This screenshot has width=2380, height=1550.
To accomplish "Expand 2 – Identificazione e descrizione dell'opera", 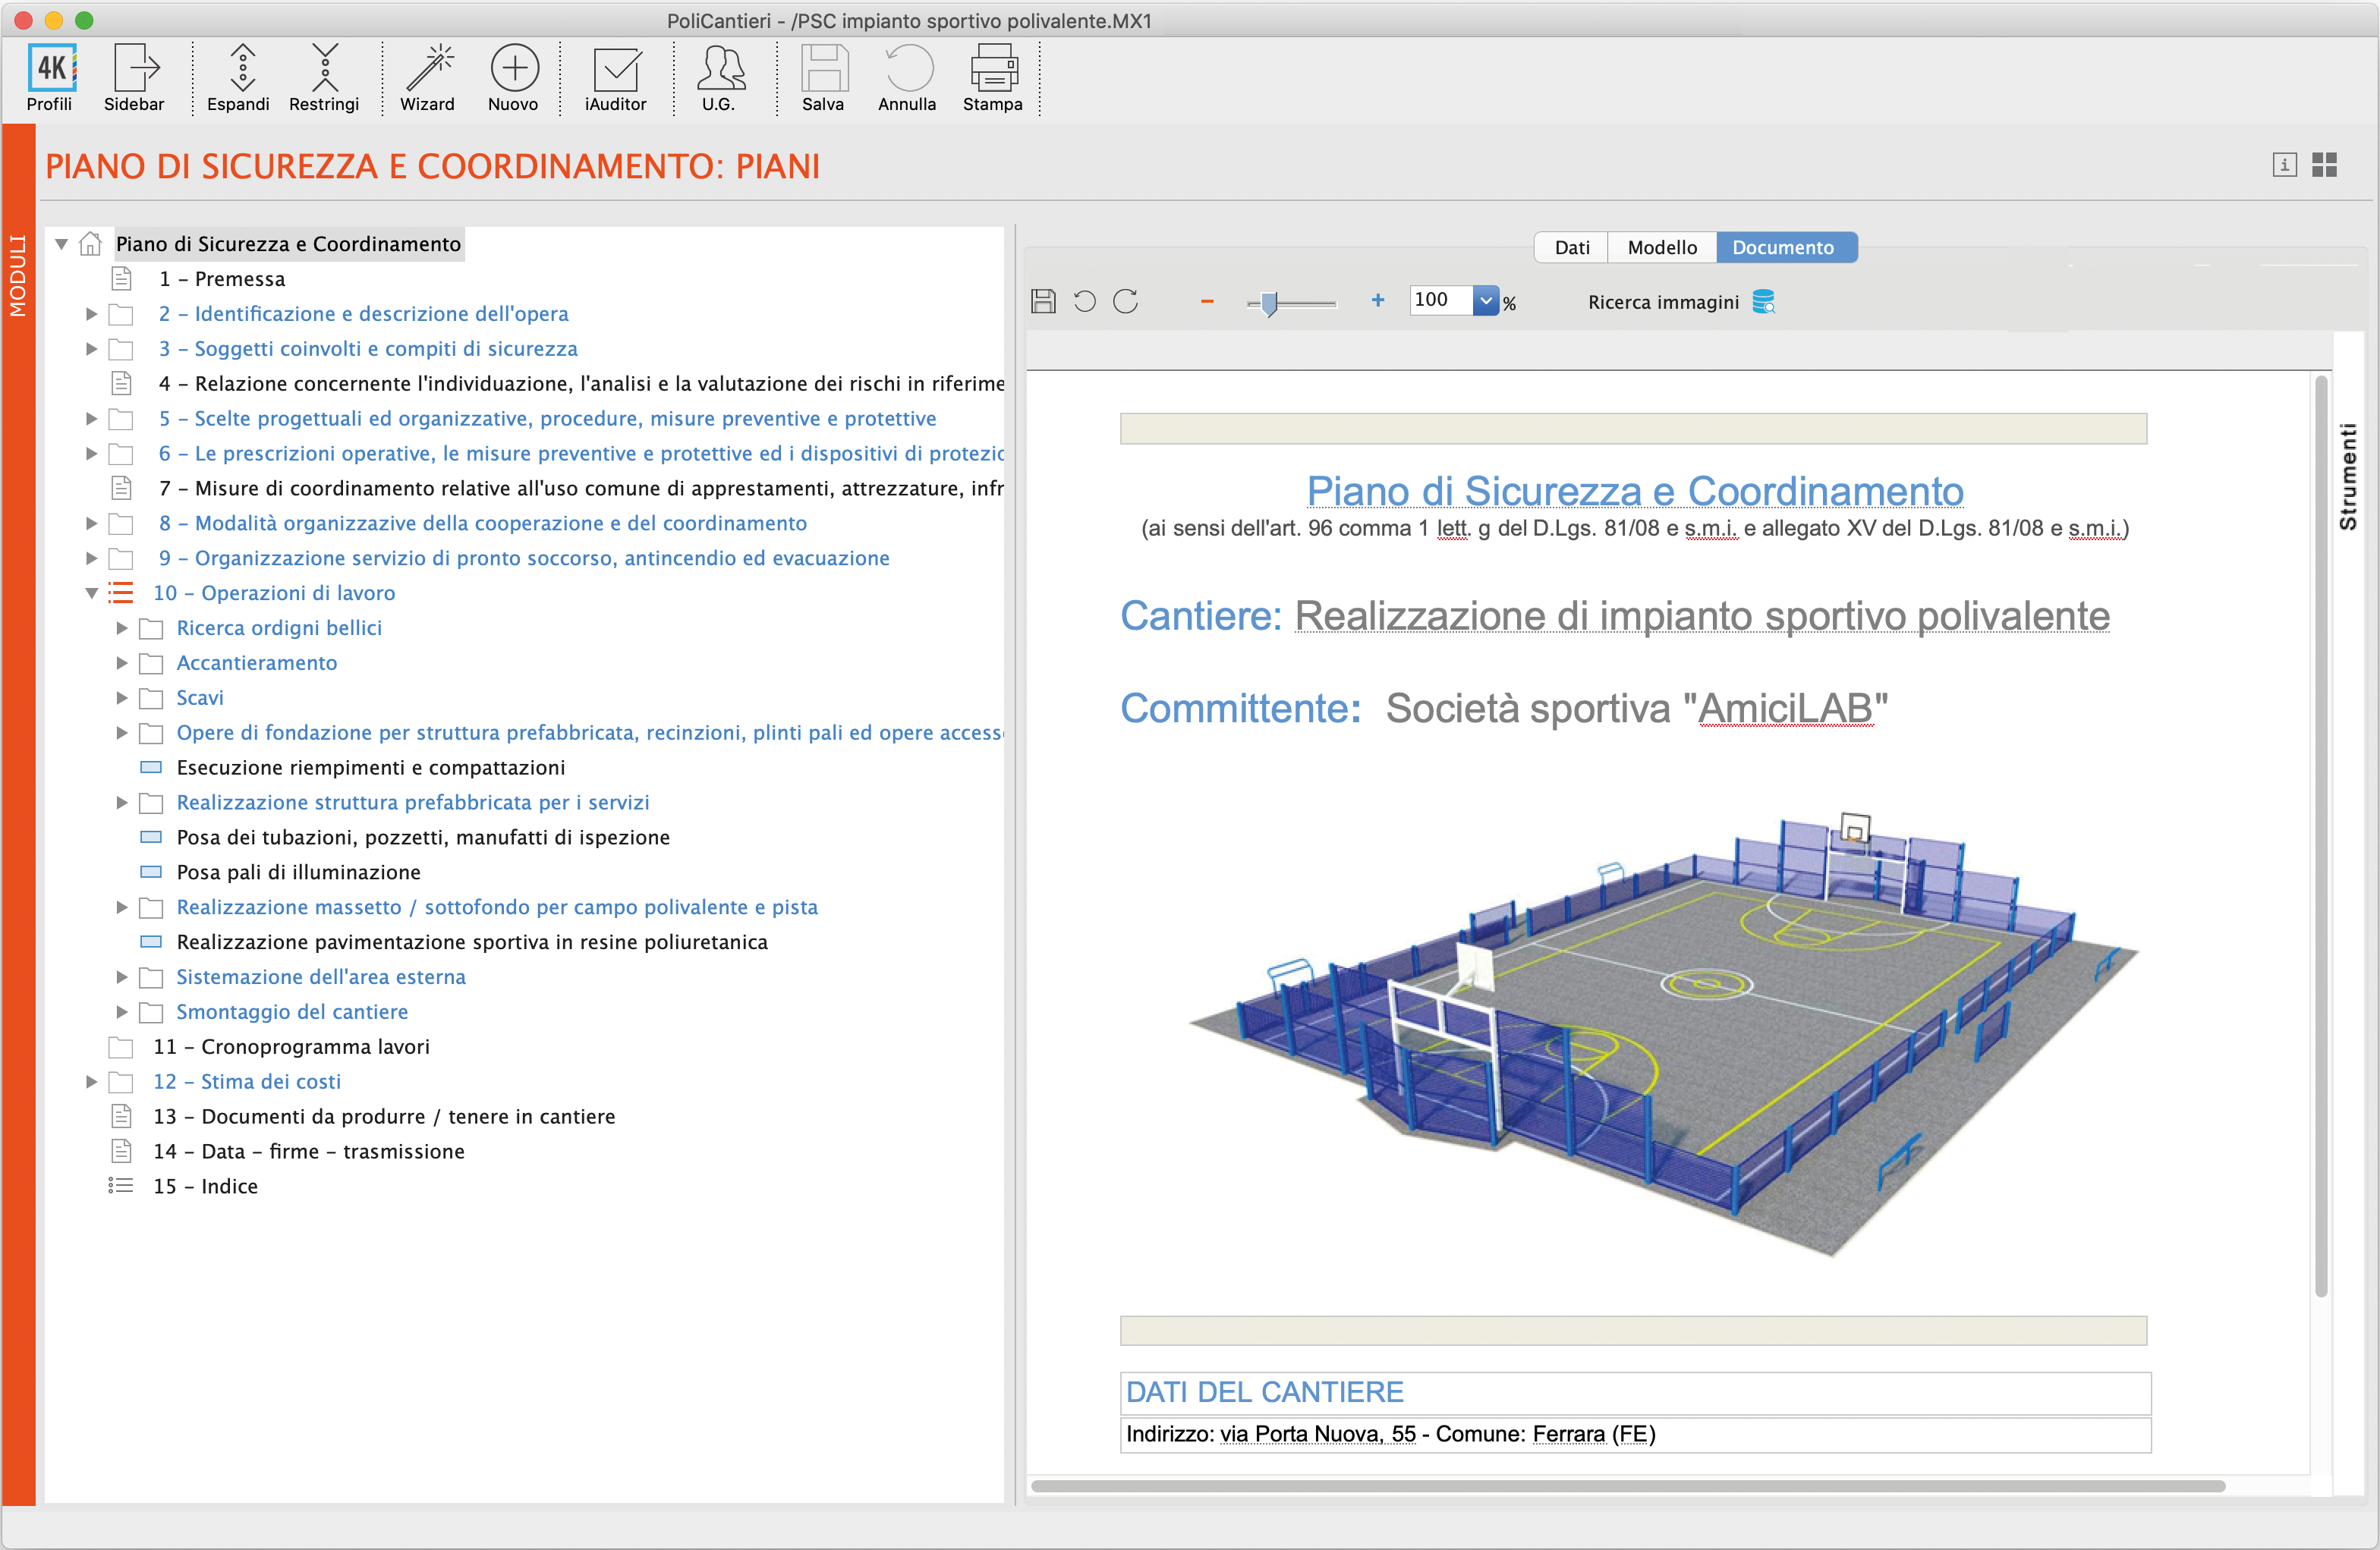I will (91, 314).
